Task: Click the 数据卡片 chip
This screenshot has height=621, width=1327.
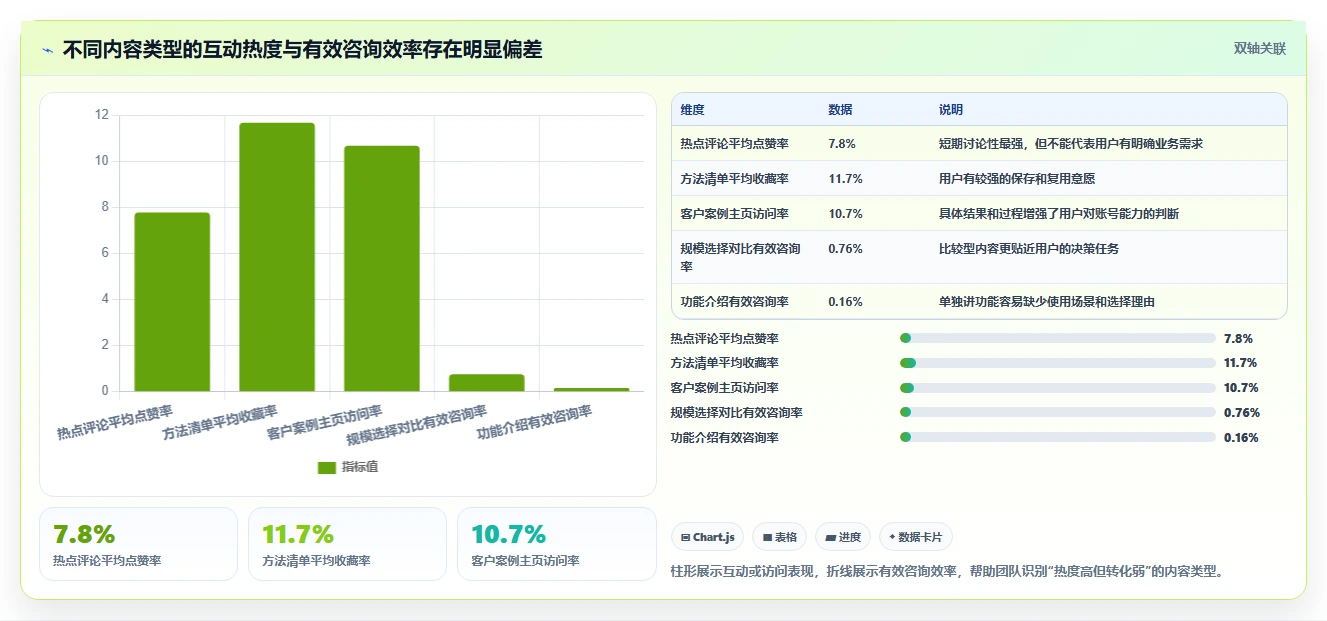Action: coord(916,537)
